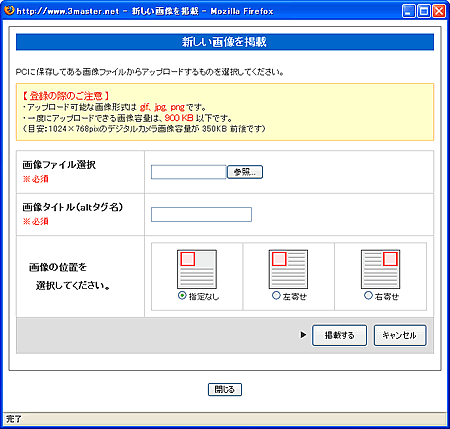Close the Firefox window
450x429 pixels.
[x=439, y=11]
